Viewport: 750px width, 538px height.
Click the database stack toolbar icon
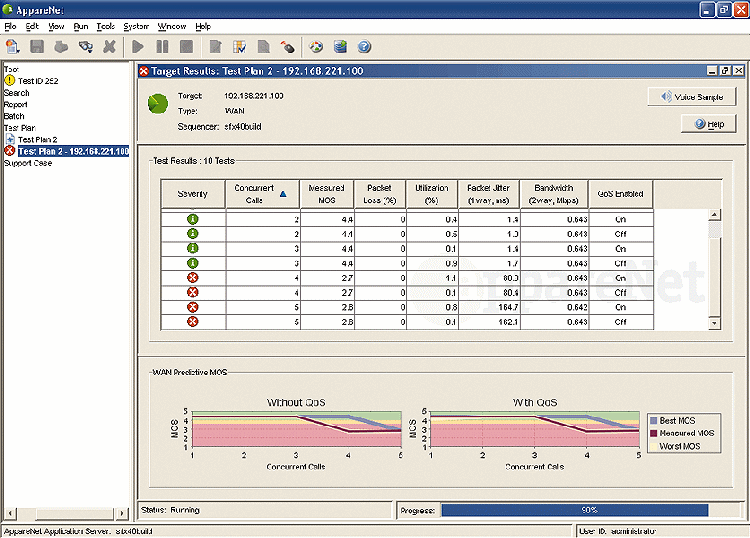coord(340,46)
